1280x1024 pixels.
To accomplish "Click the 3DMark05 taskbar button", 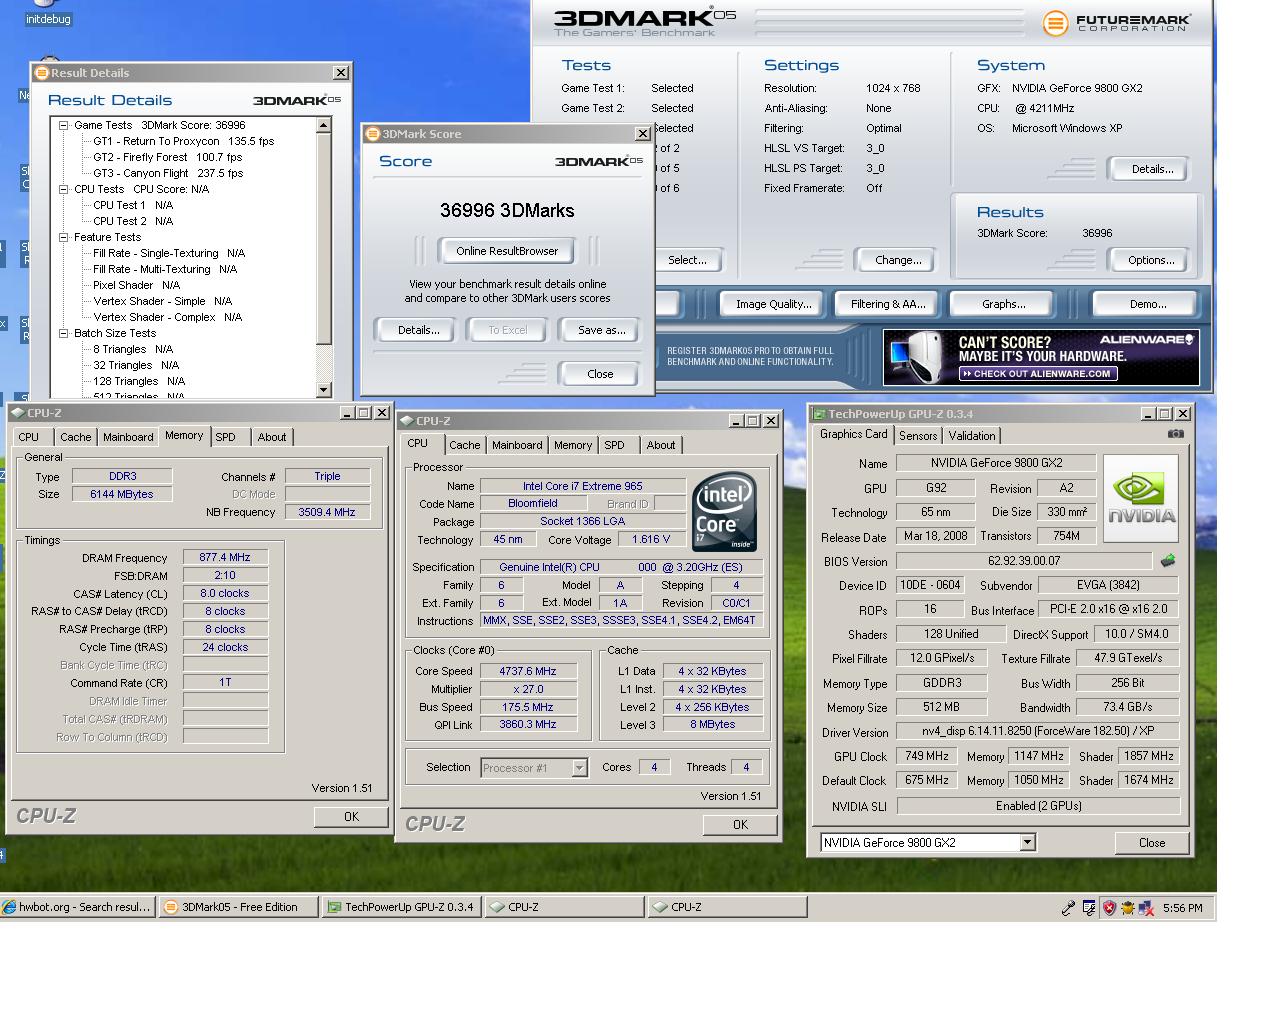I will pyautogui.click(x=238, y=907).
